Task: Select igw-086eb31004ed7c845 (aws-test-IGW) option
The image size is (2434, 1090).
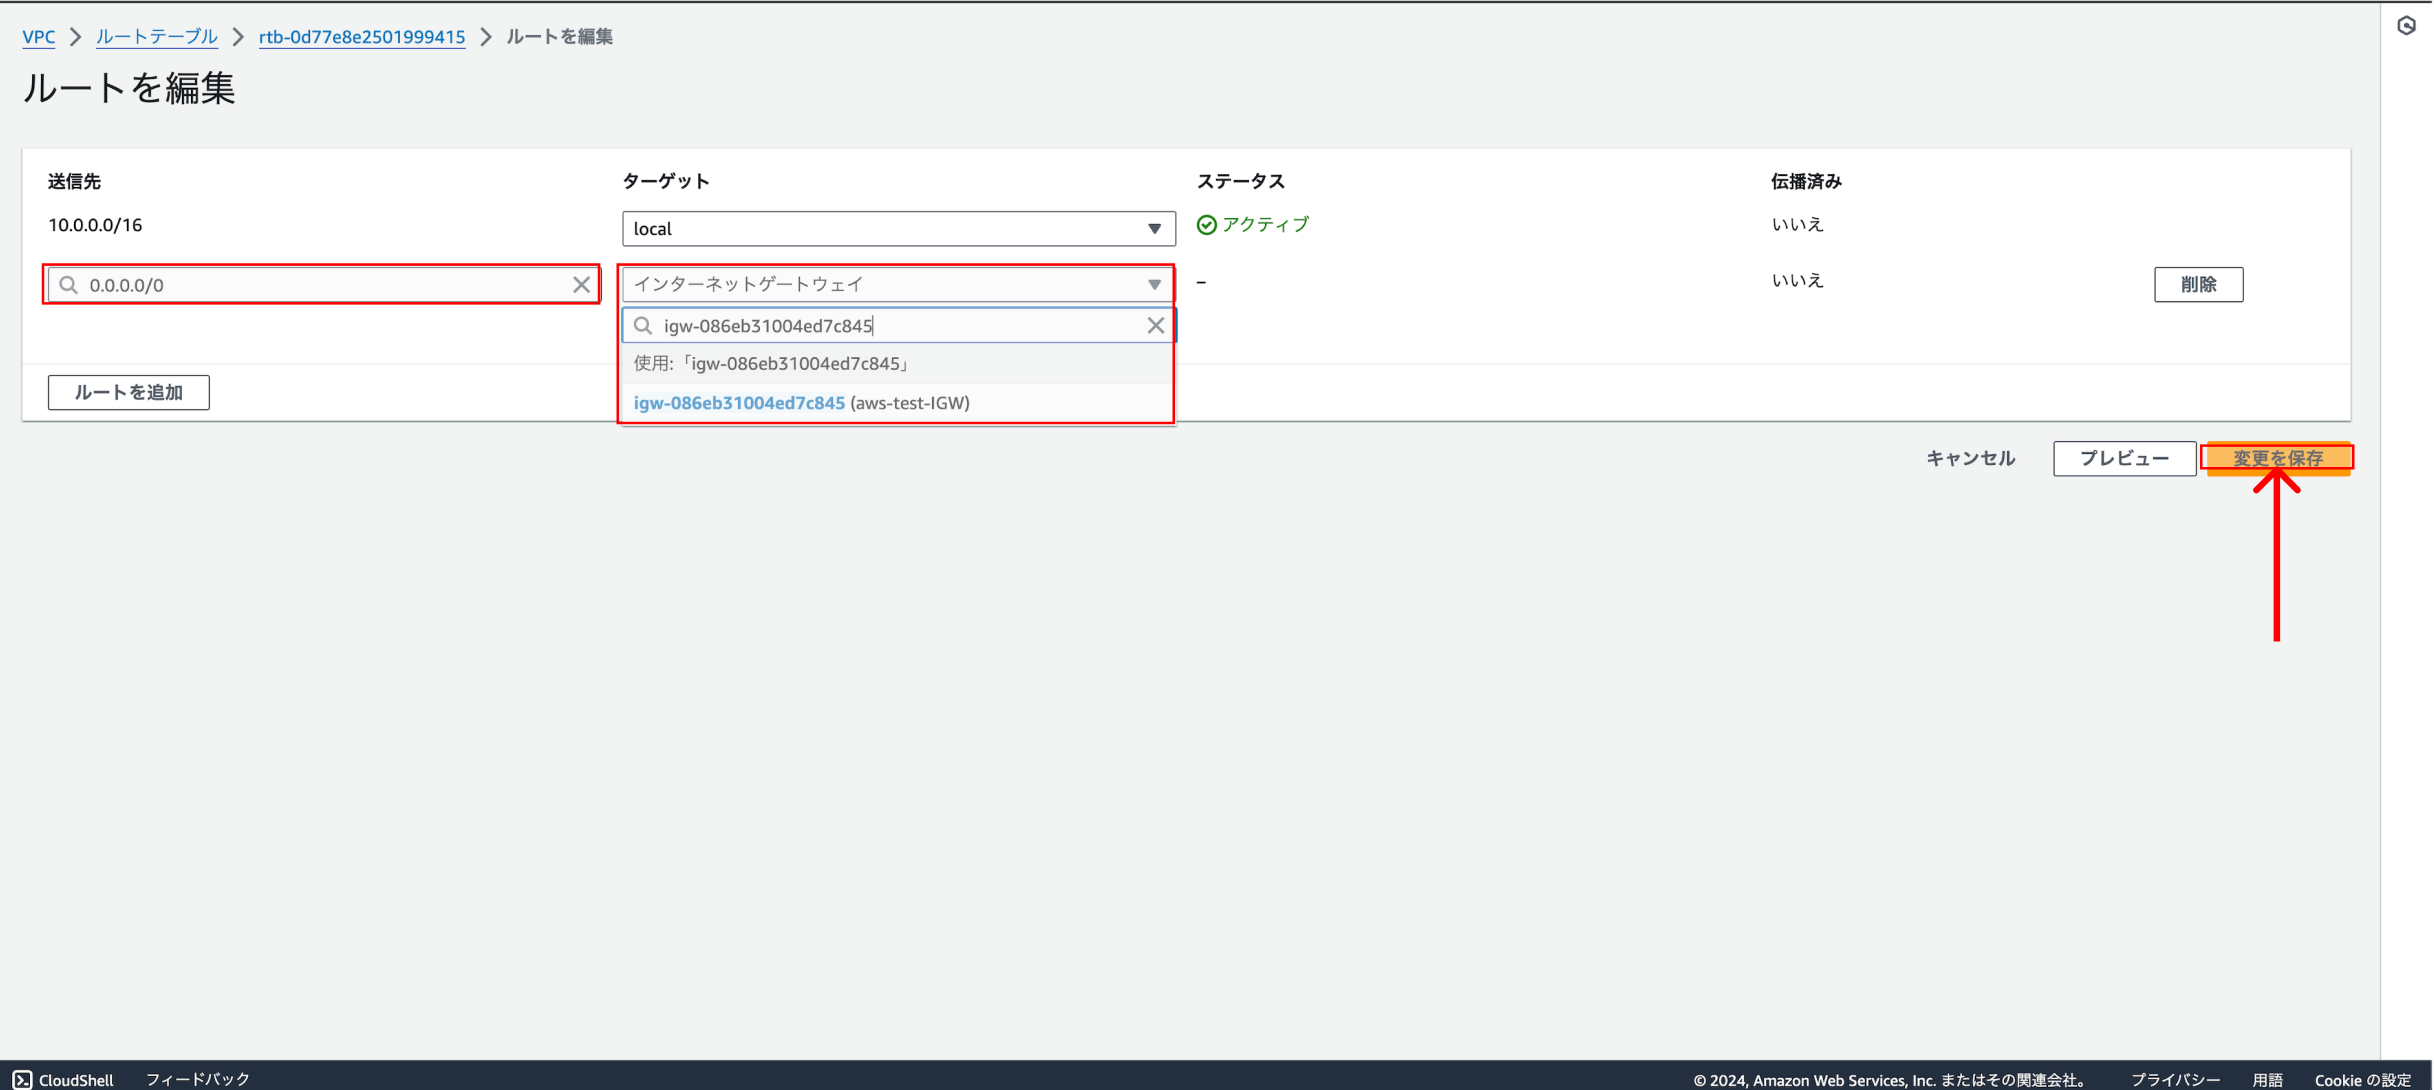Action: pyautogui.click(x=801, y=403)
